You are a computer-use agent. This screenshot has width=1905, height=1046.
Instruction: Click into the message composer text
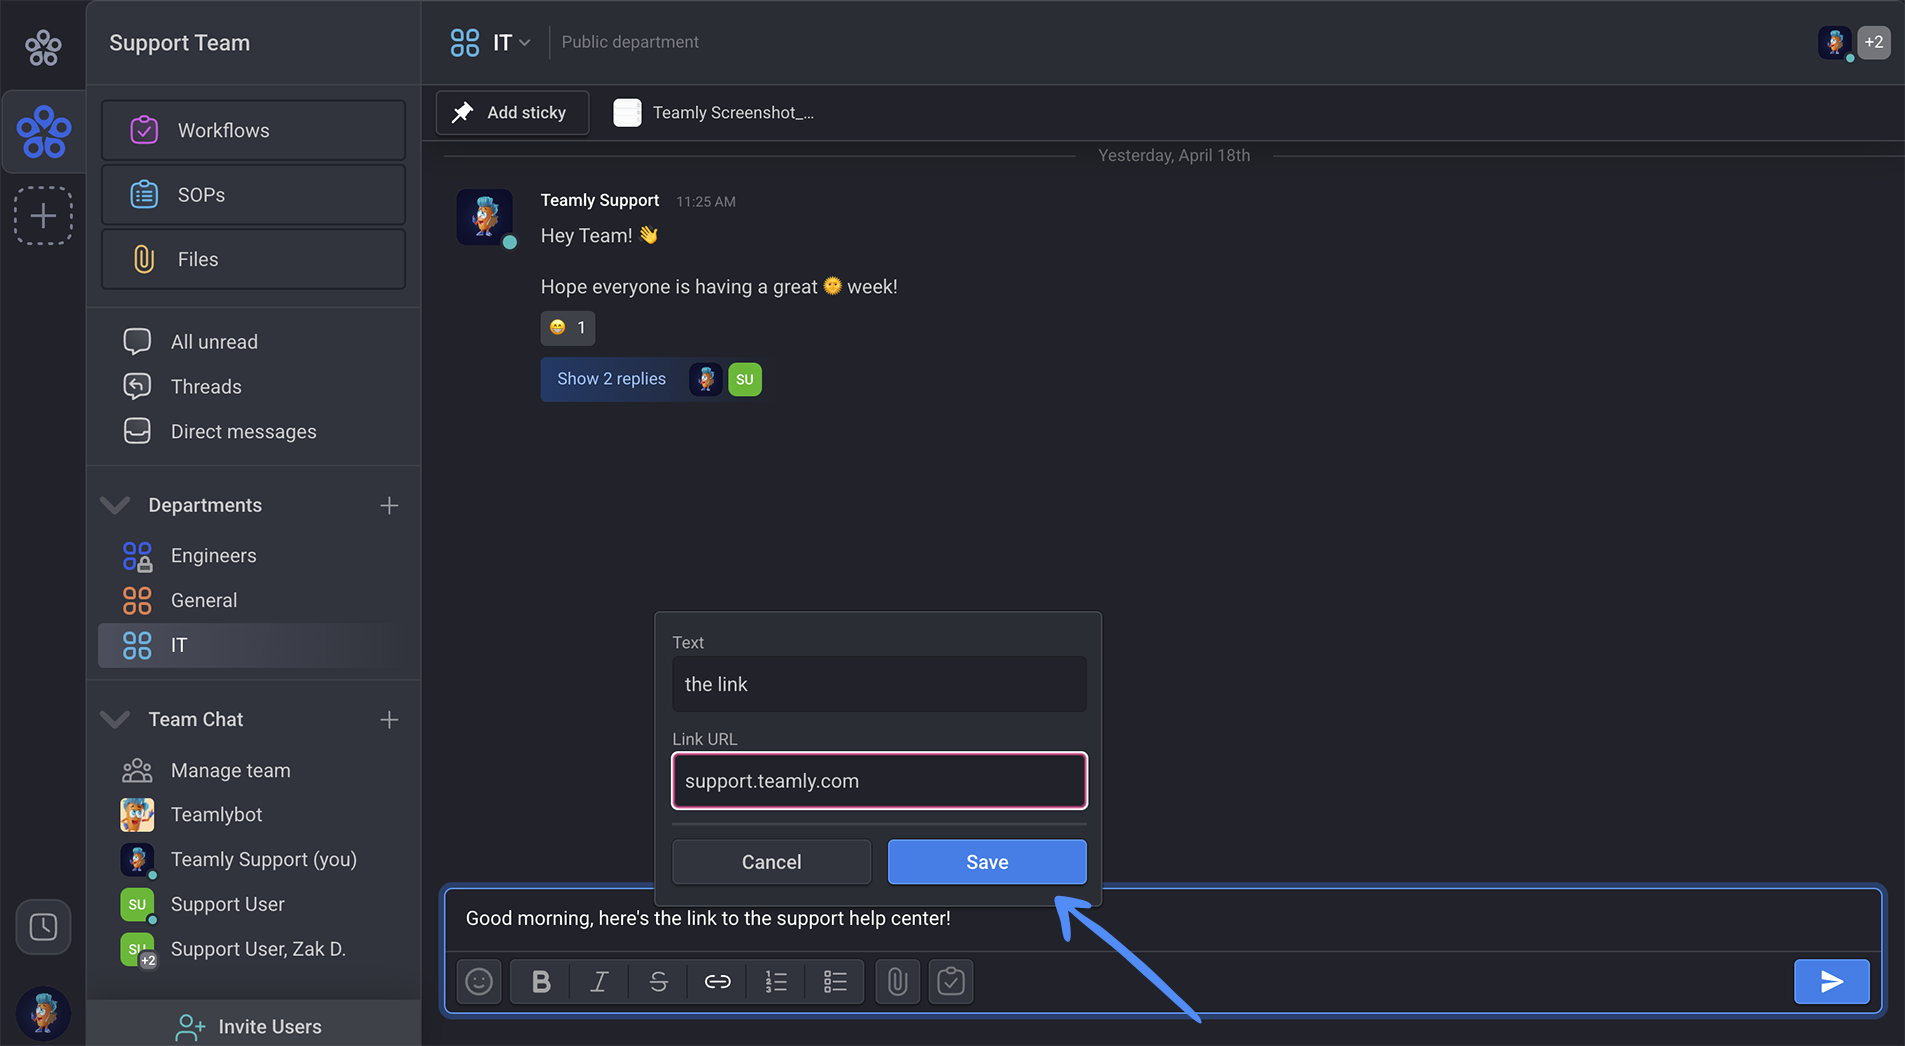coord(708,919)
